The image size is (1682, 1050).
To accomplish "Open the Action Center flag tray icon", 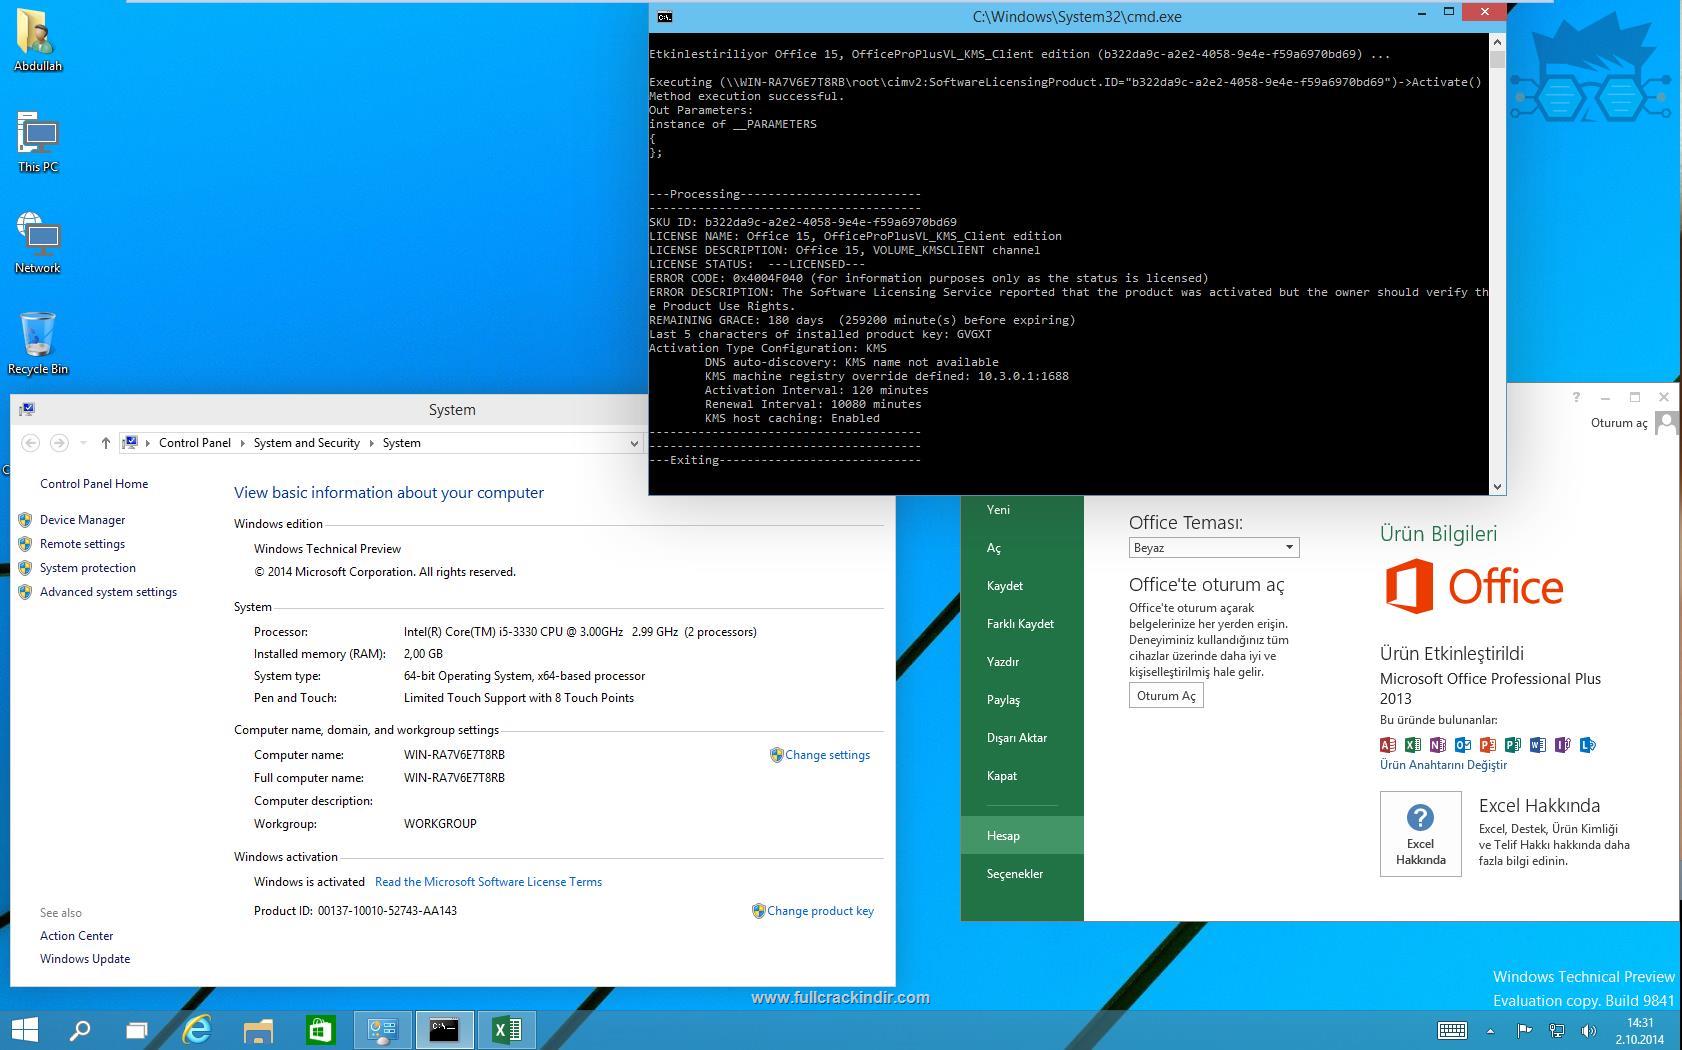I will [1524, 1031].
